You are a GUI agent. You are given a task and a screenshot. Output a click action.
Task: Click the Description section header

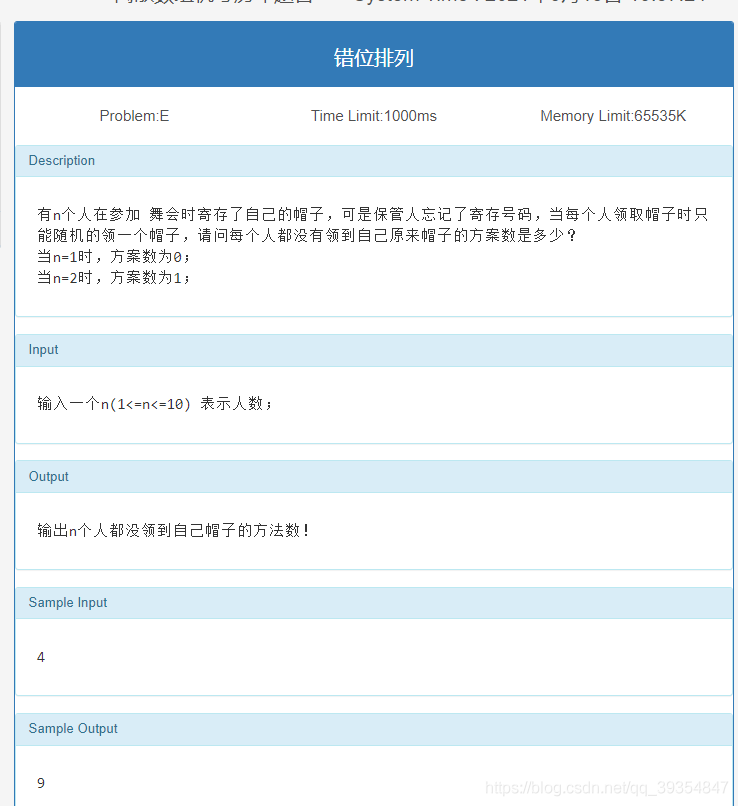point(374,161)
